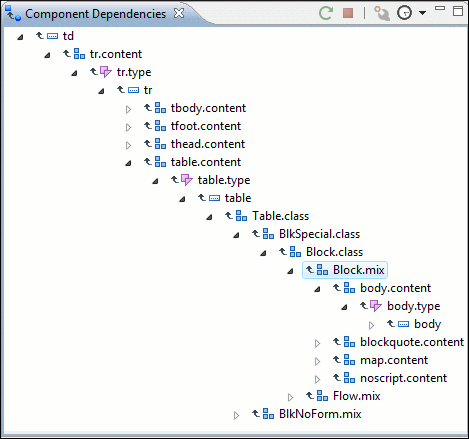Click the scope configuration icon in toolbar
The image size is (469, 439).
[382, 13]
